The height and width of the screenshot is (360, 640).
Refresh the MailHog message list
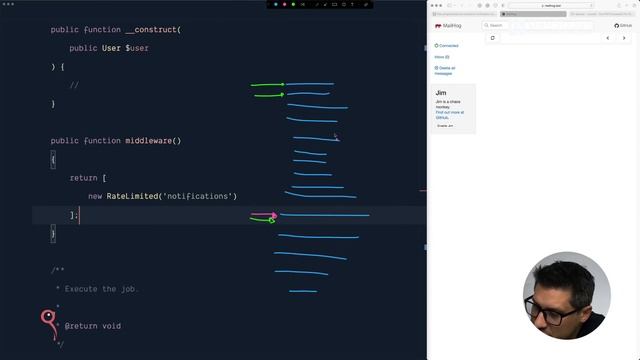coord(493,38)
